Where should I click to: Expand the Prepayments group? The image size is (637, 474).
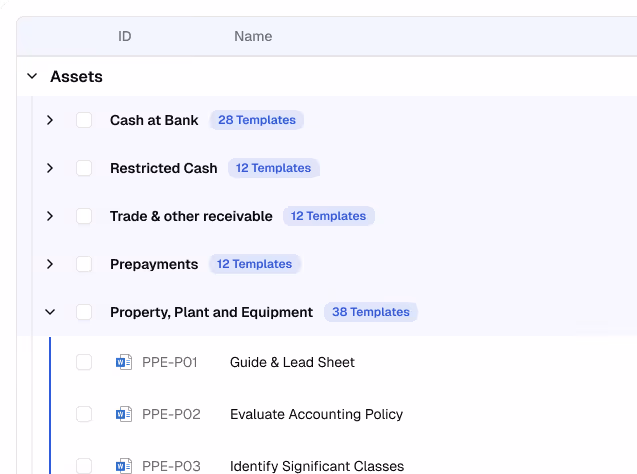(50, 264)
